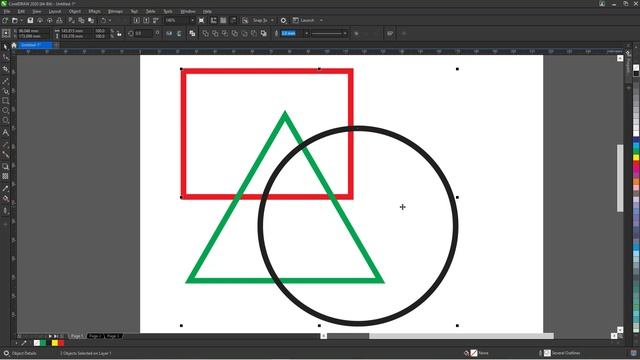Viewport: 640px width, 360px height.
Task: Select the Rectangle tool
Action: (5, 100)
